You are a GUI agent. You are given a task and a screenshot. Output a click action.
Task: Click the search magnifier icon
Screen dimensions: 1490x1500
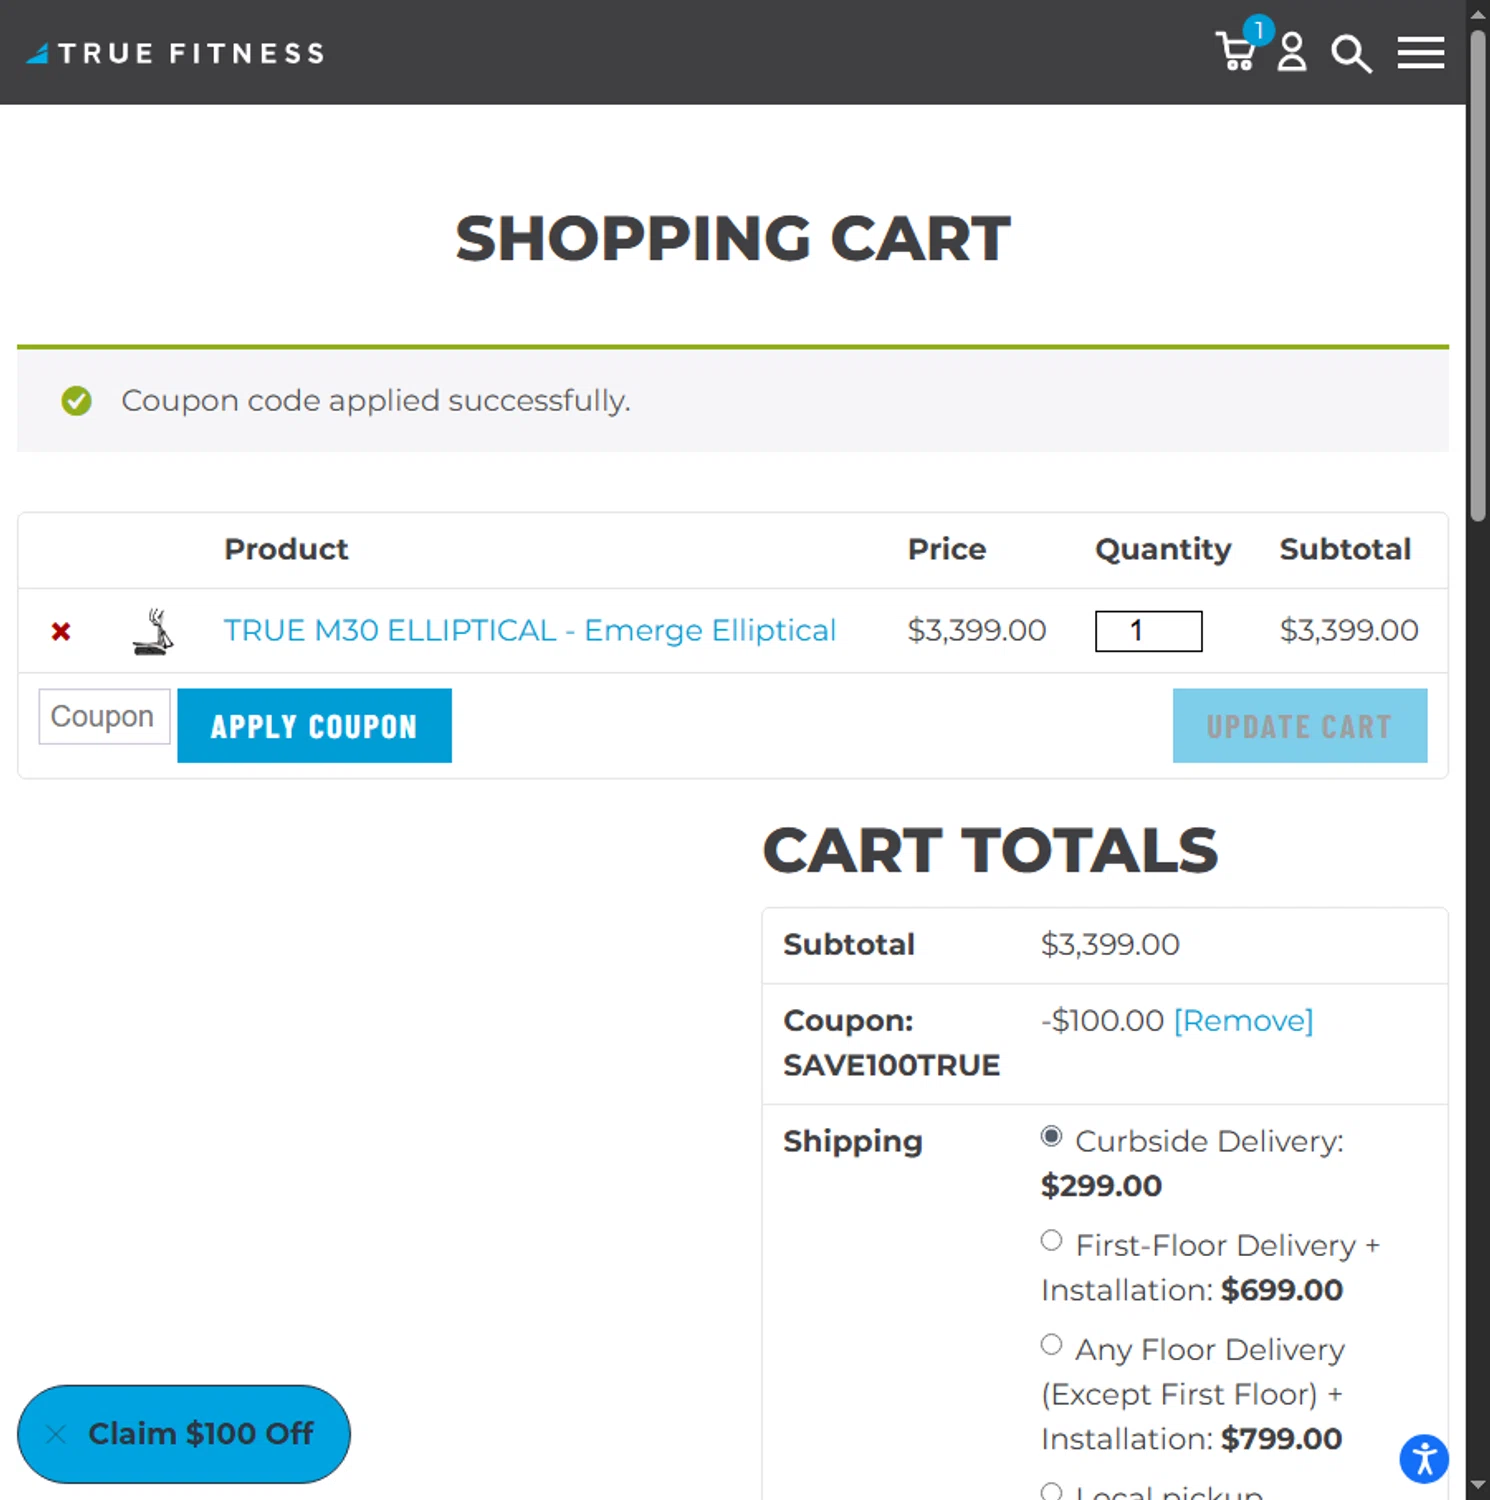(1350, 53)
